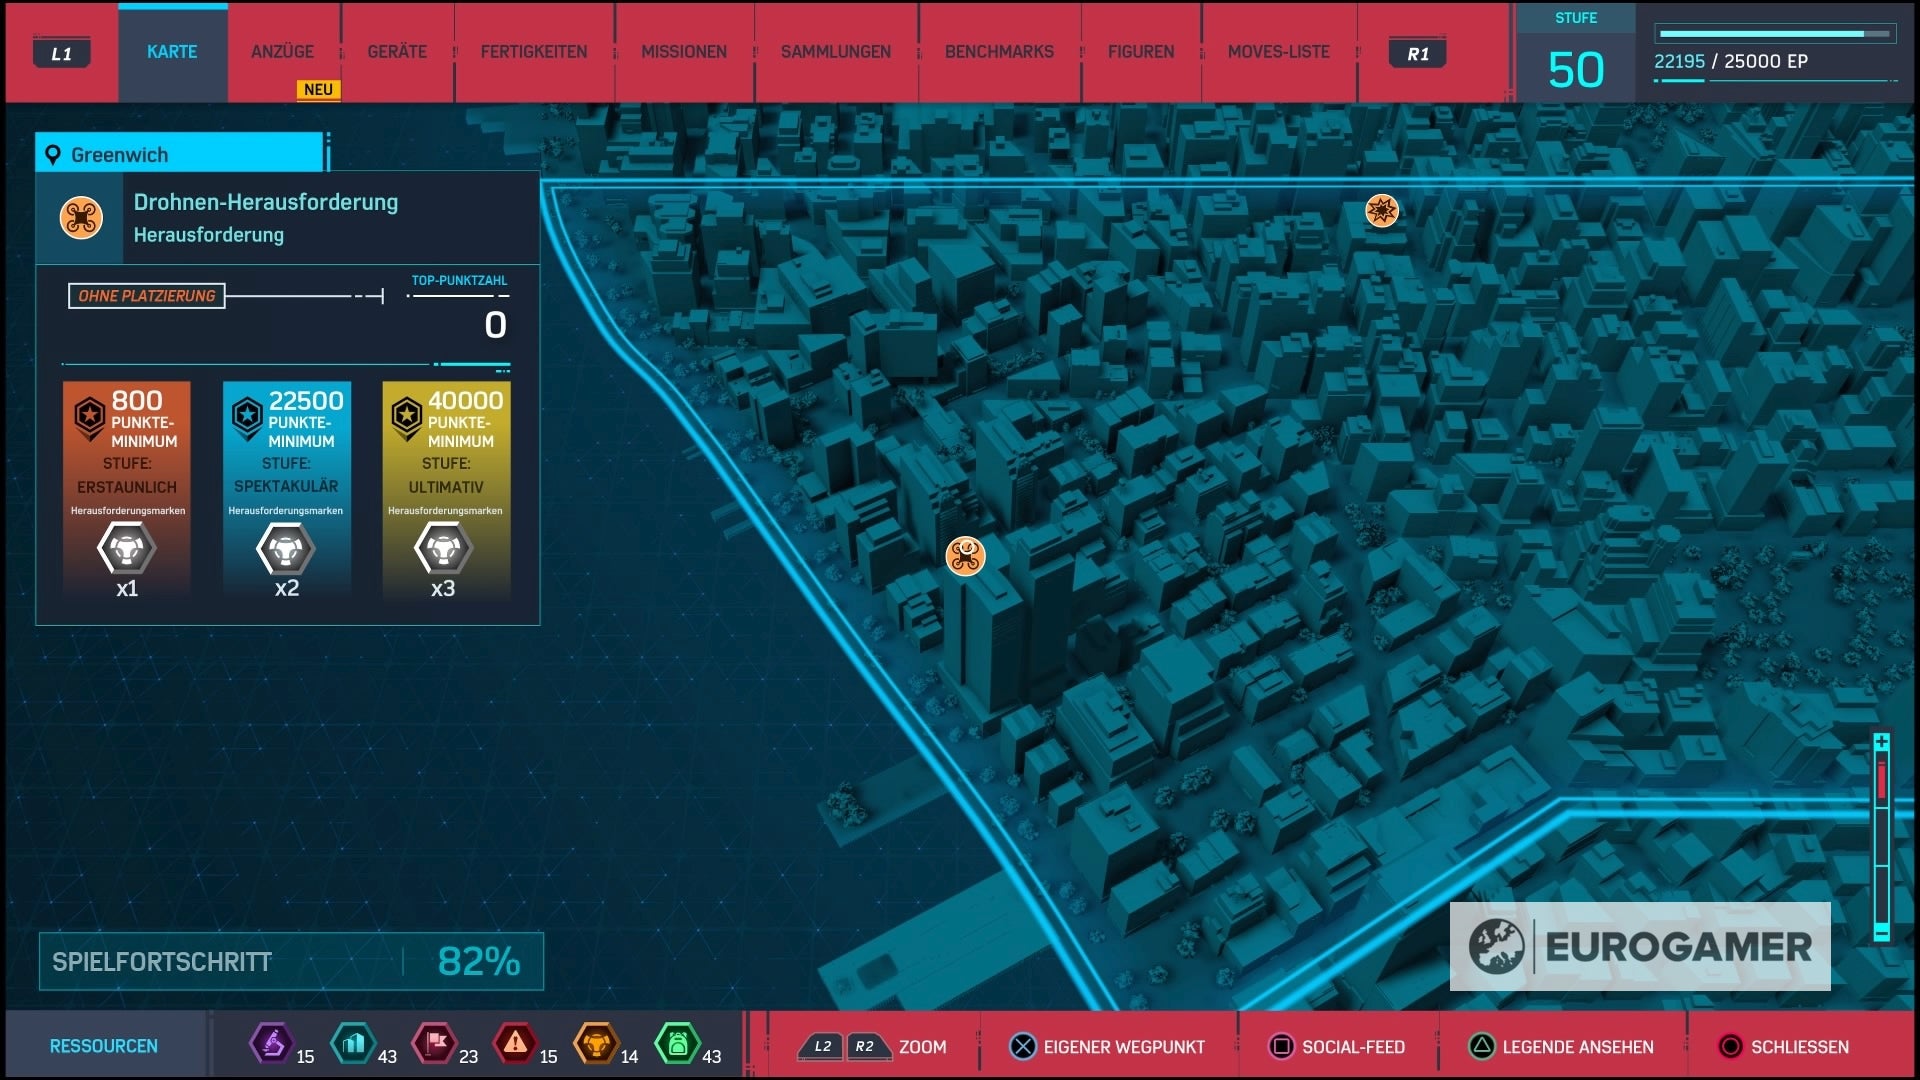Open the Moves-Liste tab
The image size is (1920, 1080).
(x=1279, y=52)
